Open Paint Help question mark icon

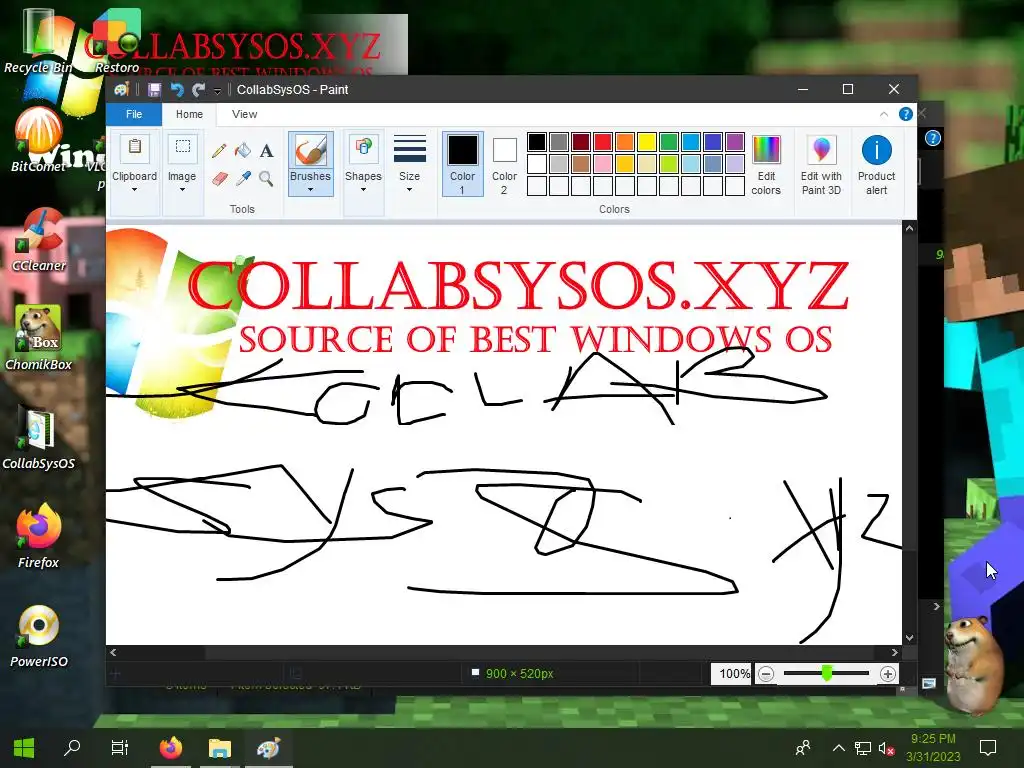pos(905,114)
